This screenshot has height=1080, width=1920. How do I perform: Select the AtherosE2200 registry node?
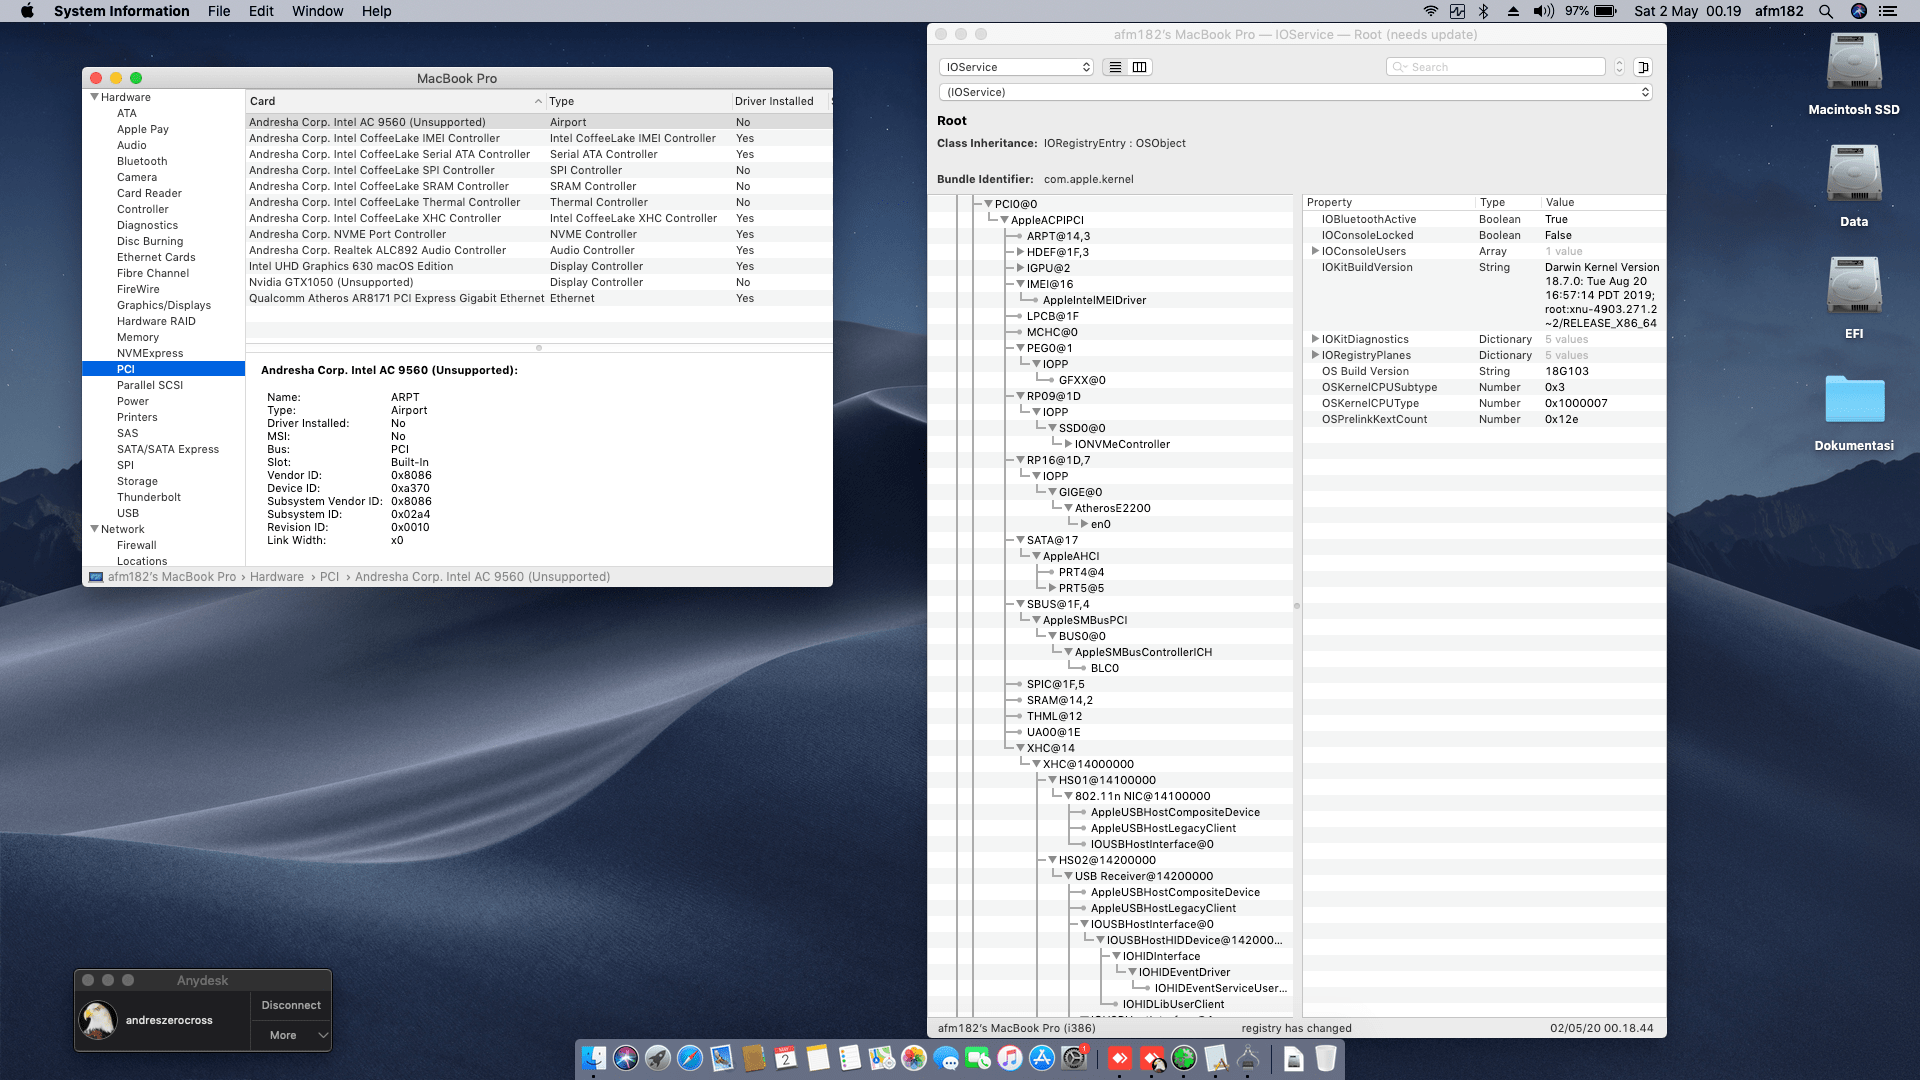pos(1113,508)
